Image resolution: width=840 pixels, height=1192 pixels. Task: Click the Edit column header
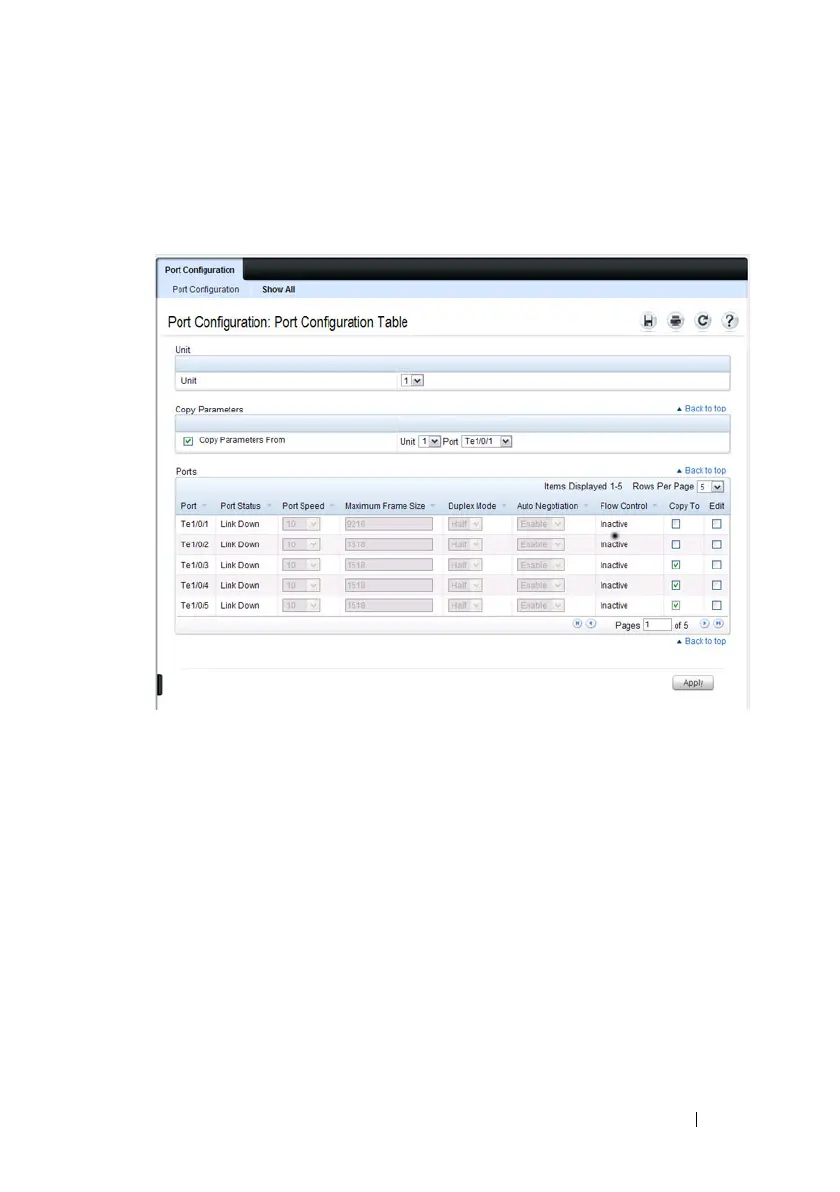(x=717, y=506)
